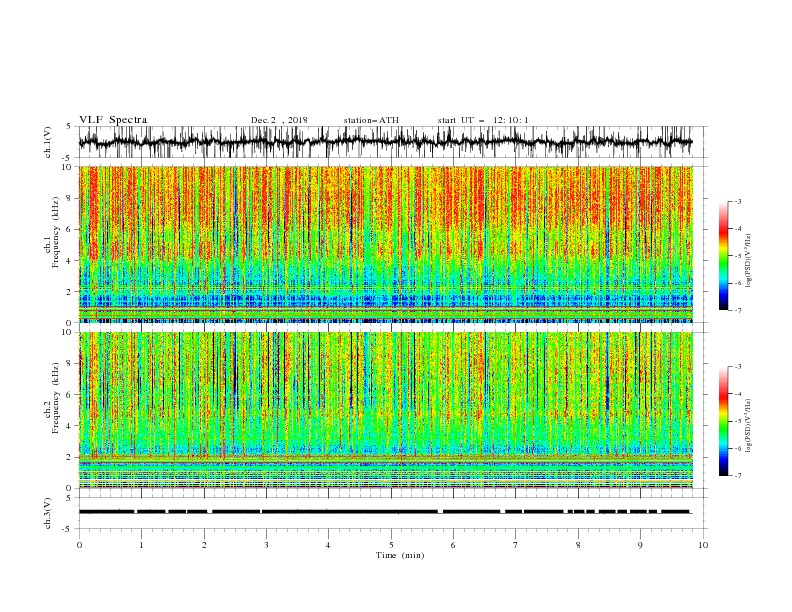This screenshot has height=612, width=792.
Task: Click the "VLF Spectra" plot title
Action: click(113, 120)
